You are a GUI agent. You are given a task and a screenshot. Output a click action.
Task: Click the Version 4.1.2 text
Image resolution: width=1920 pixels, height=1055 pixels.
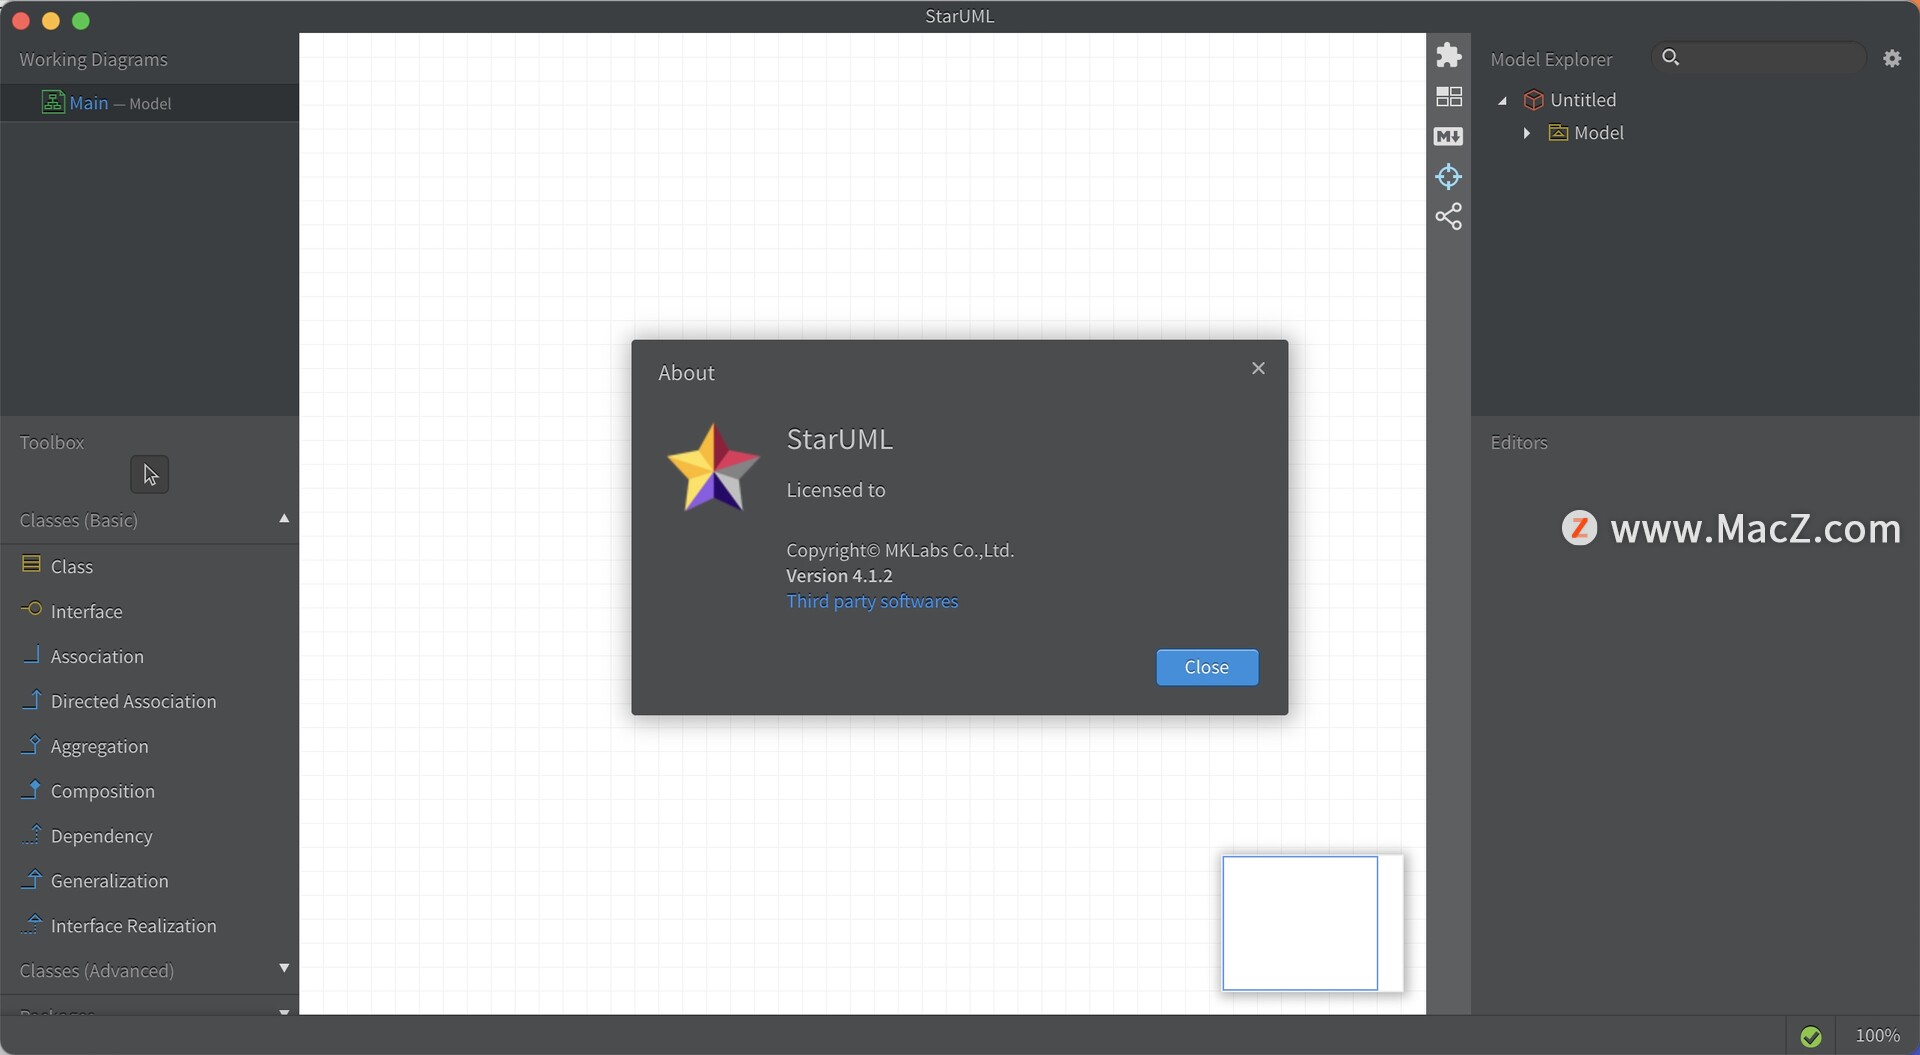tap(839, 576)
